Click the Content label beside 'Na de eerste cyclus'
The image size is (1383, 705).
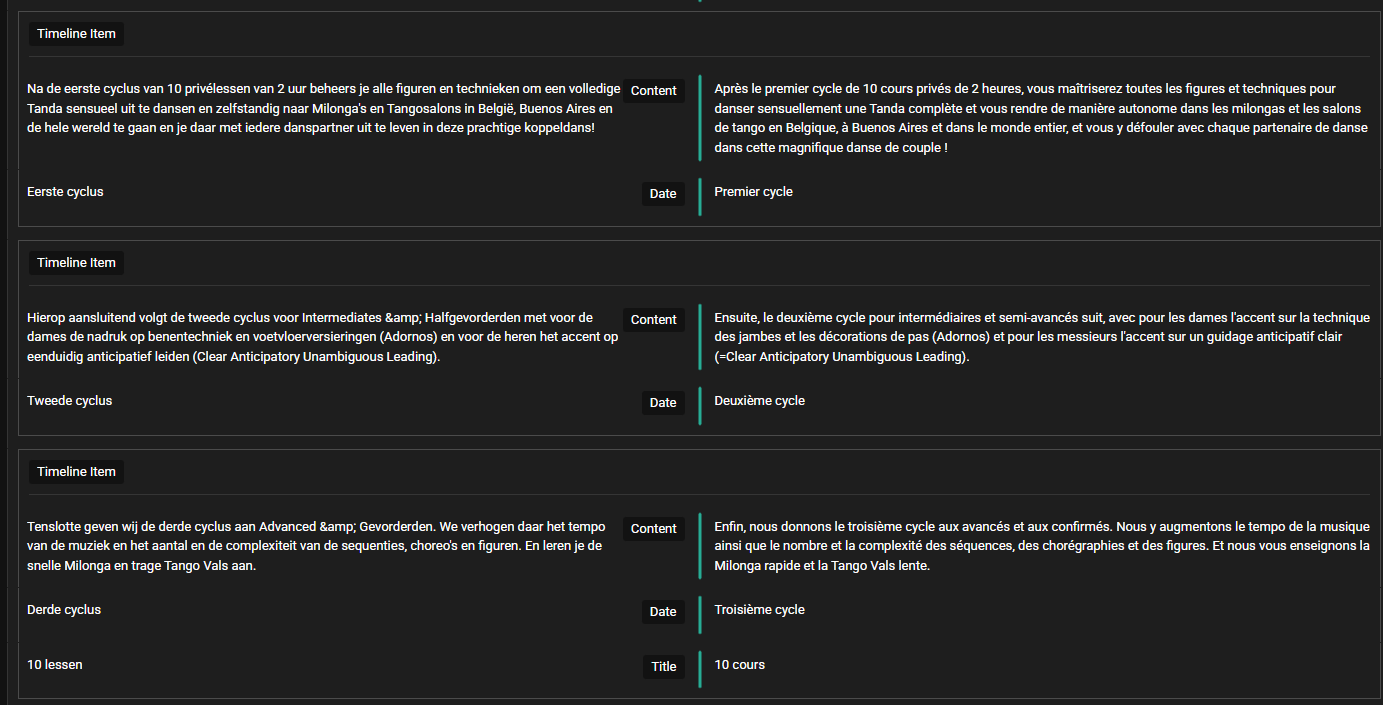pyautogui.click(x=654, y=91)
